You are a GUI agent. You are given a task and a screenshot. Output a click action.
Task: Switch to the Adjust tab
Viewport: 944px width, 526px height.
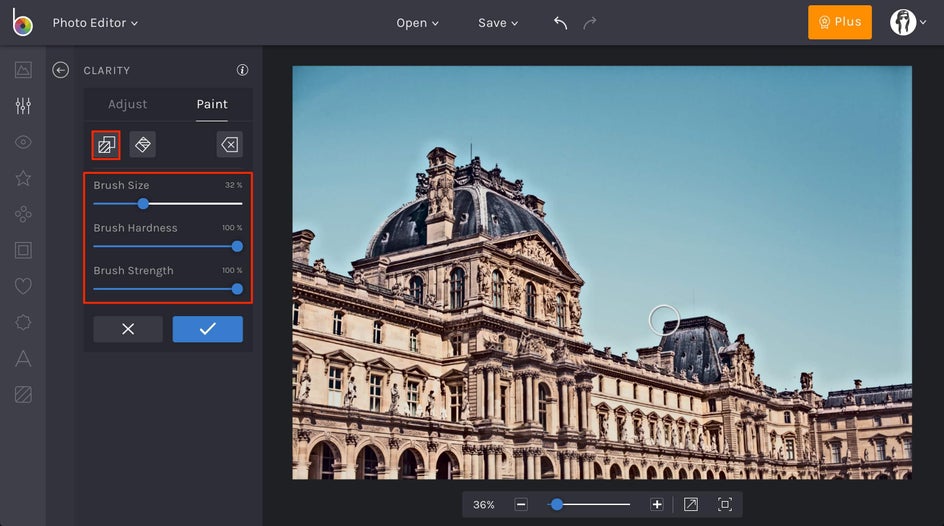127,104
